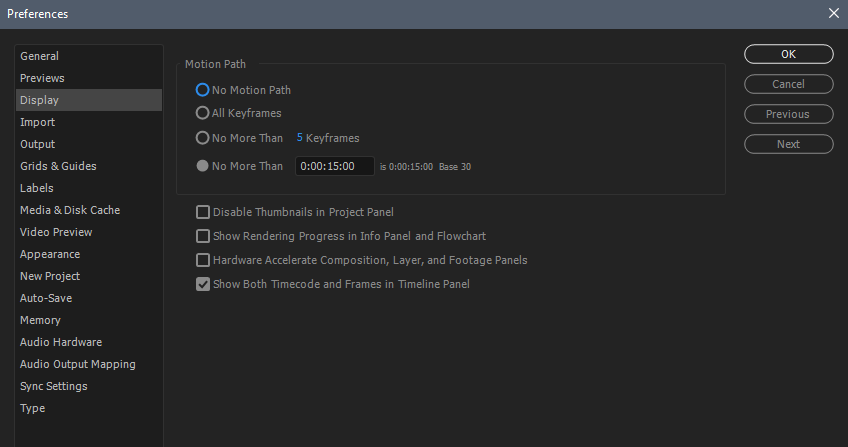This screenshot has height=447, width=848.
Task: Enable Disable Thumbnails in Project Panel
Action: (x=203, y=212)
